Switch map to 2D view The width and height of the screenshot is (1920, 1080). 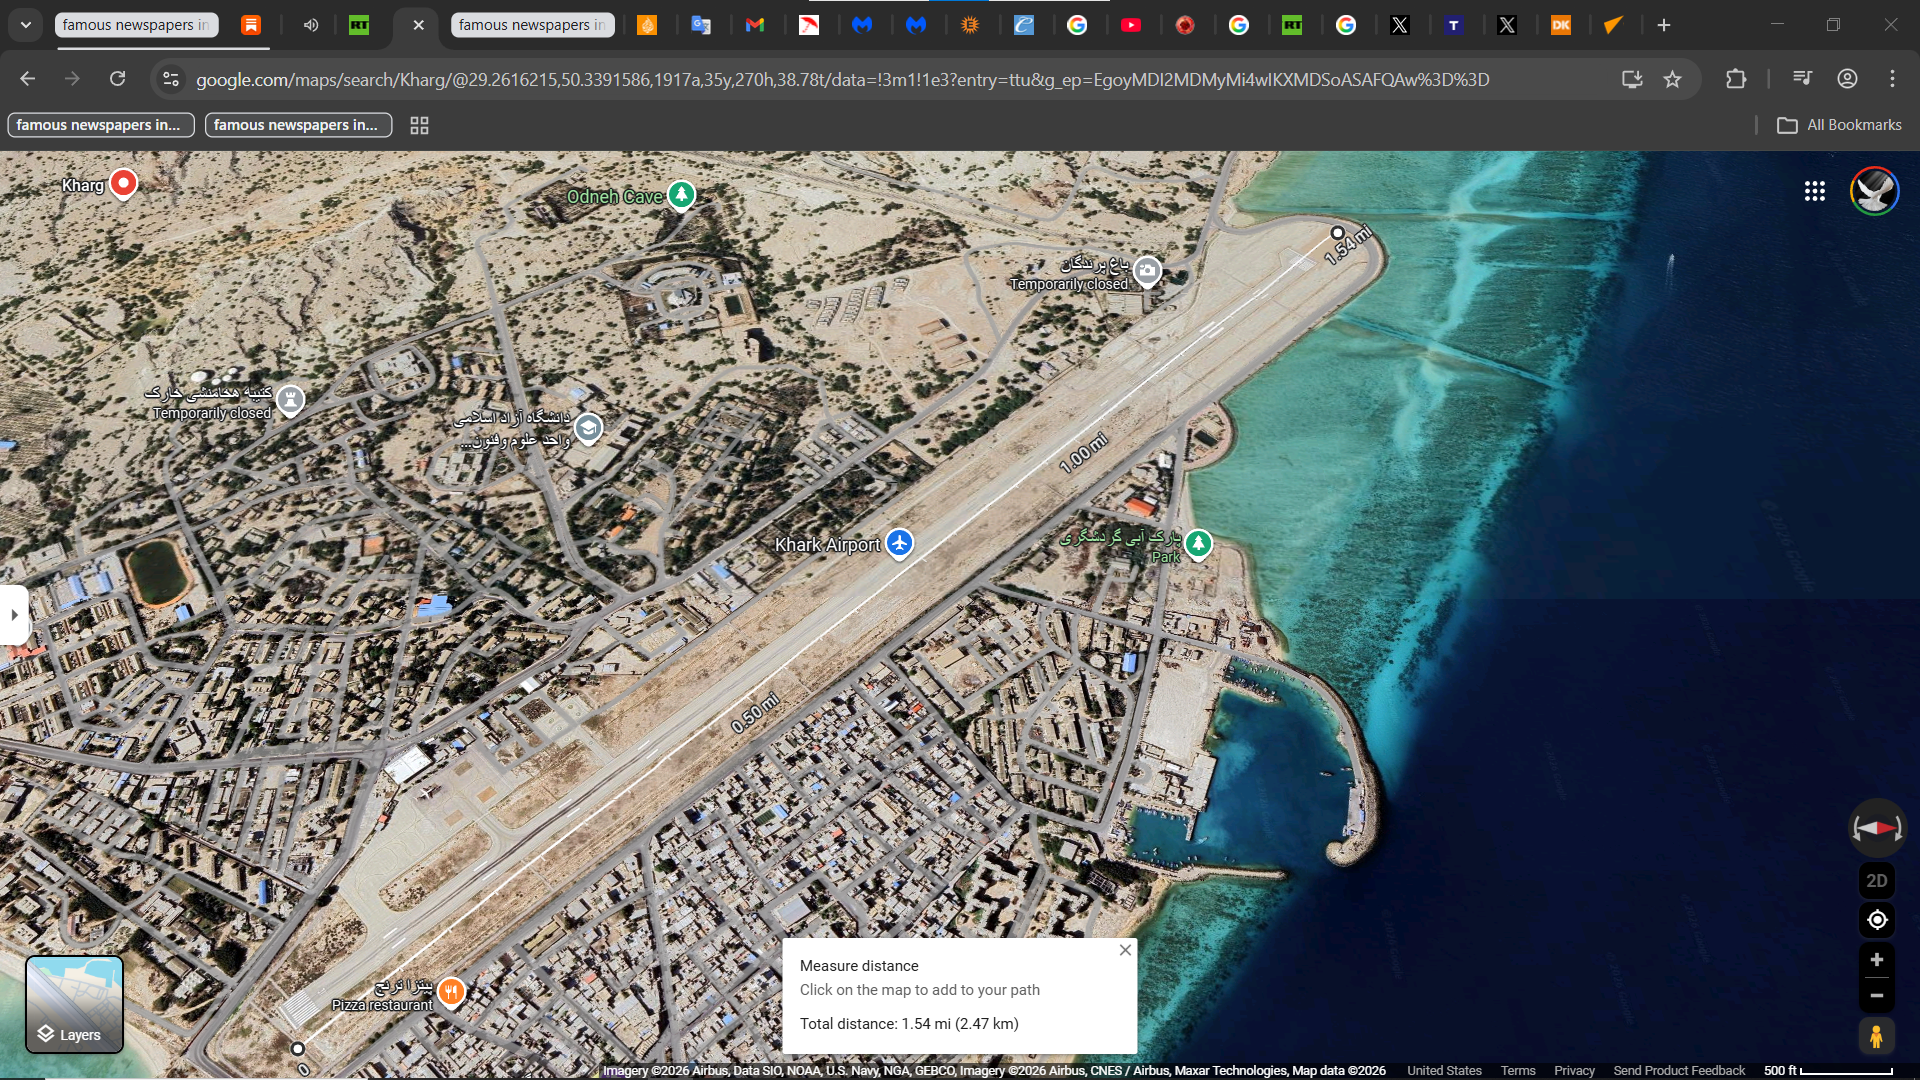[x=1877, y=881]
